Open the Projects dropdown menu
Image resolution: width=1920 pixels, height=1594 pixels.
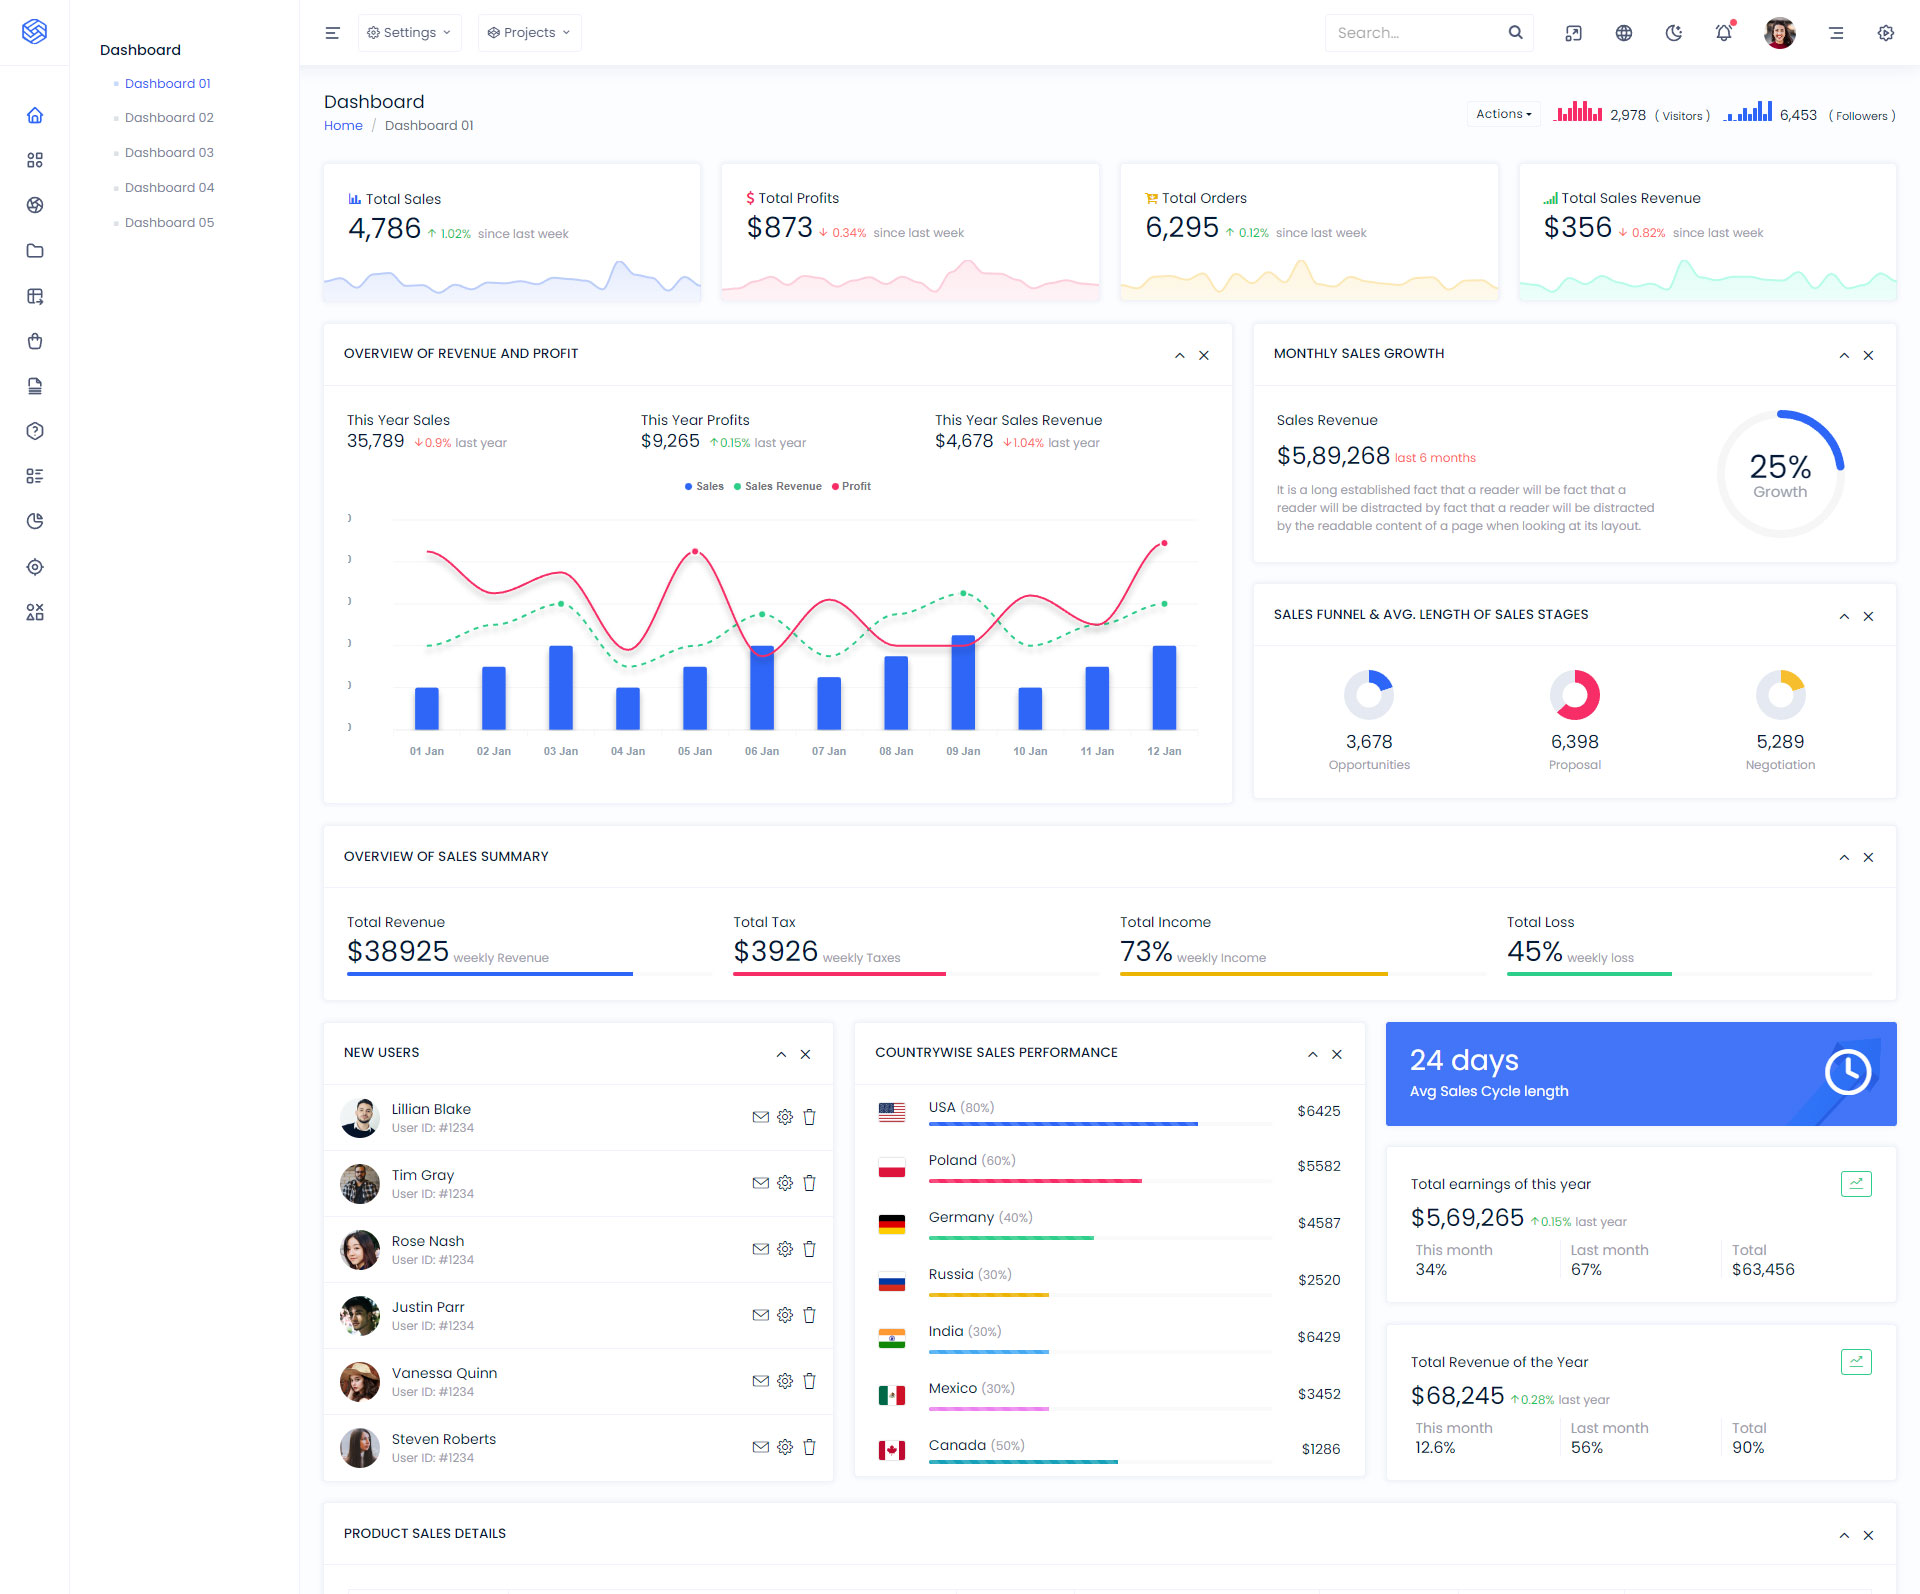click(x=529, y=33)
